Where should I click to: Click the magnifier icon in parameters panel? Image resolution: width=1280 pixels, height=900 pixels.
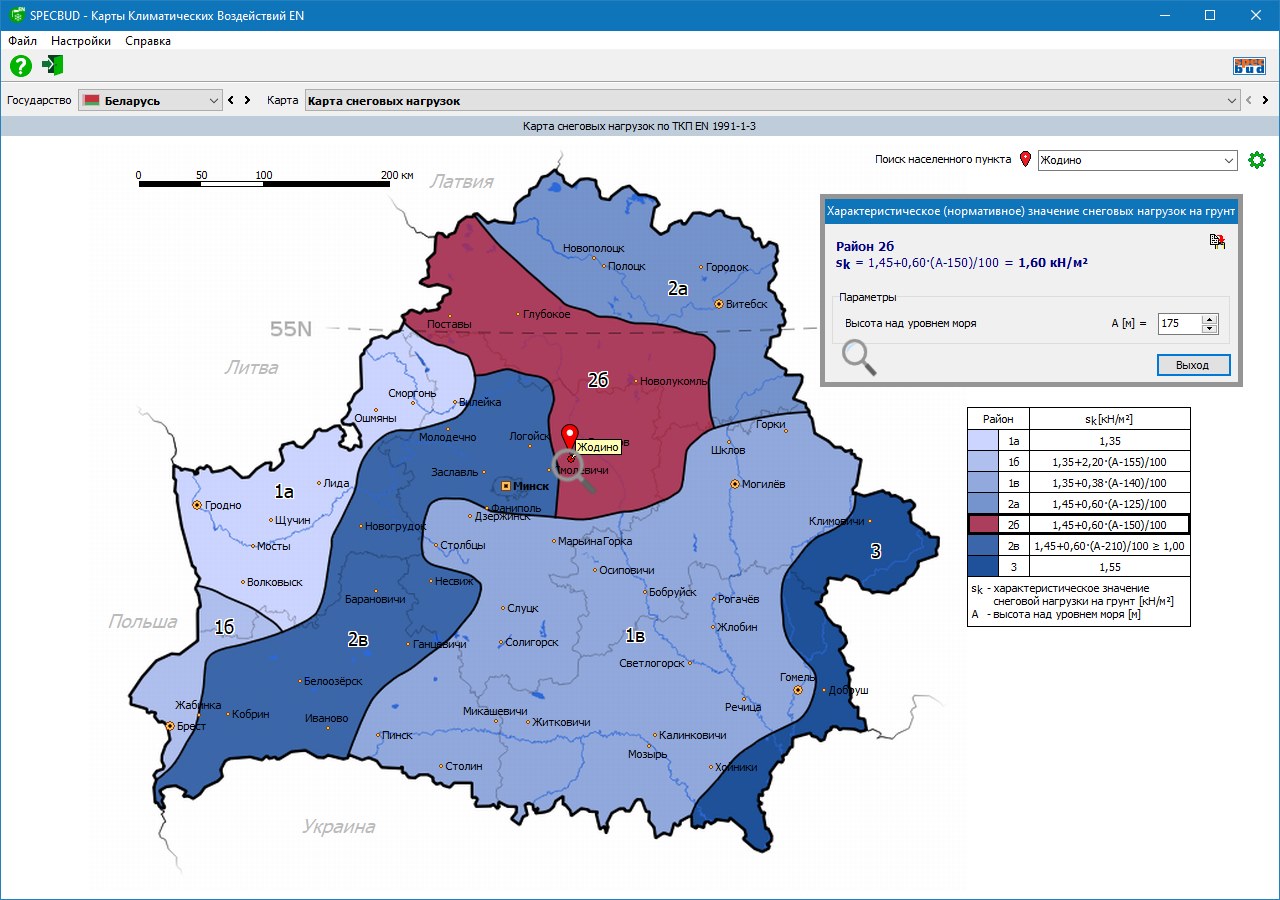(x=858, y=357)
